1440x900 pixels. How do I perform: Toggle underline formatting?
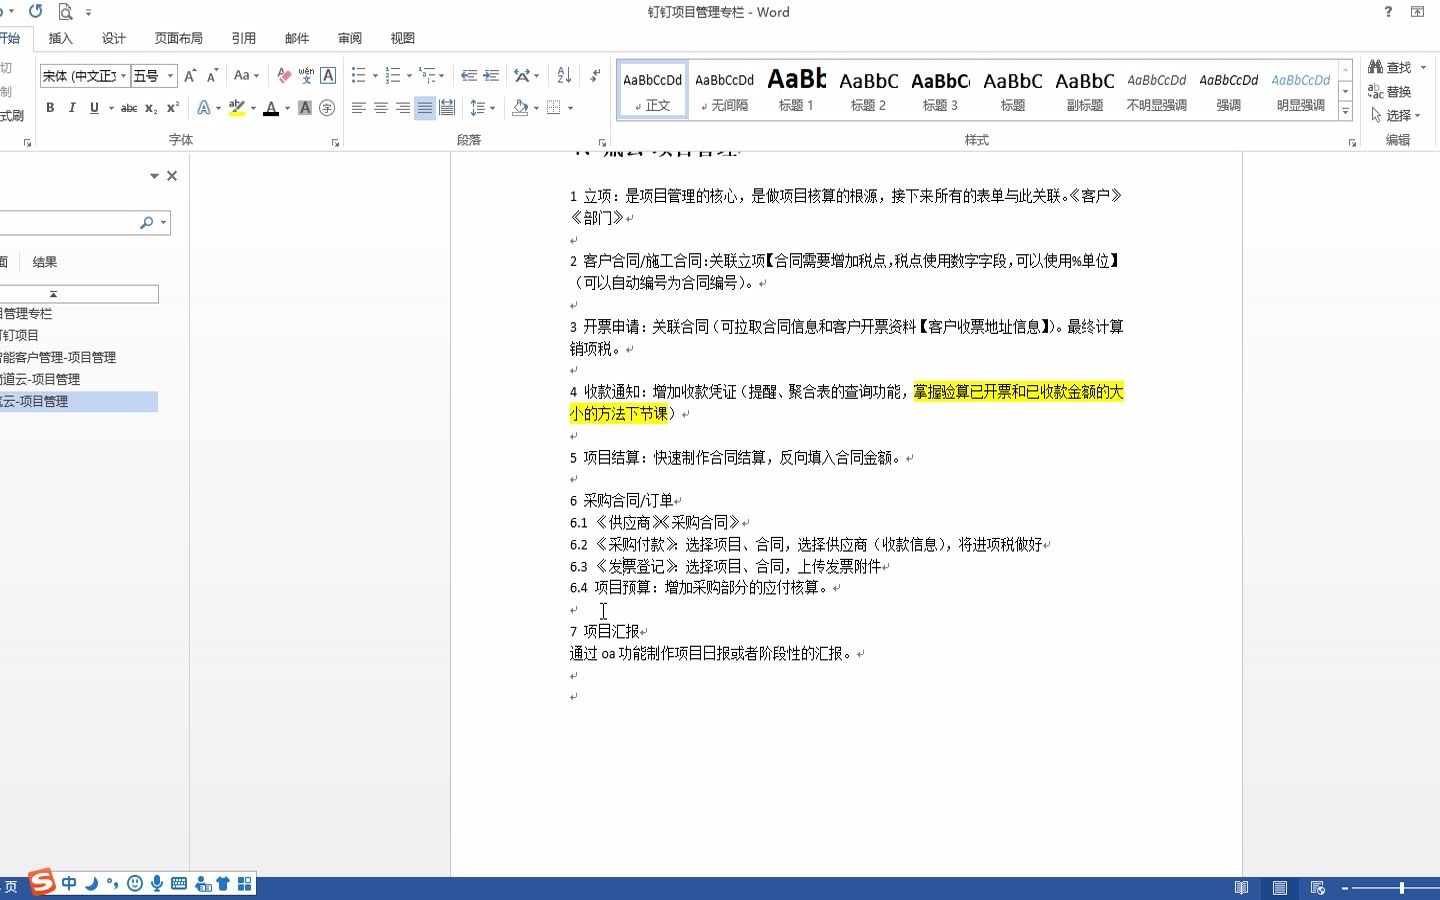click(94, 108)
